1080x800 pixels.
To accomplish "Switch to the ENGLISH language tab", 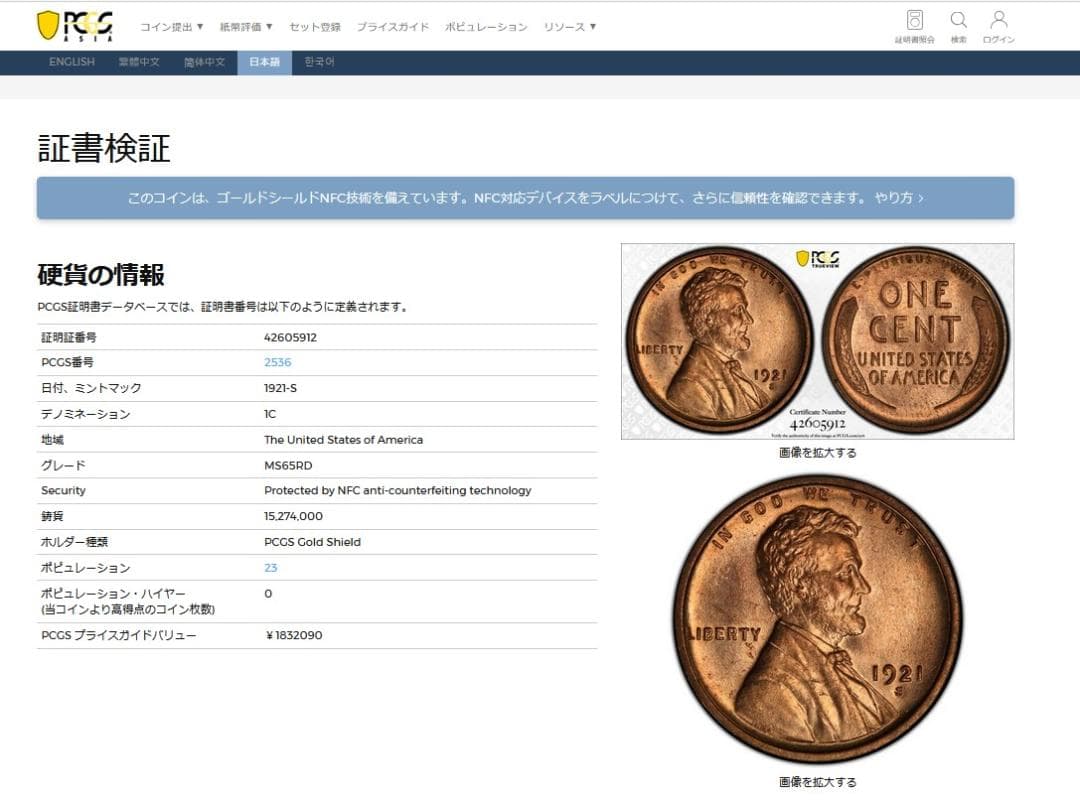I will click(71, 61).
